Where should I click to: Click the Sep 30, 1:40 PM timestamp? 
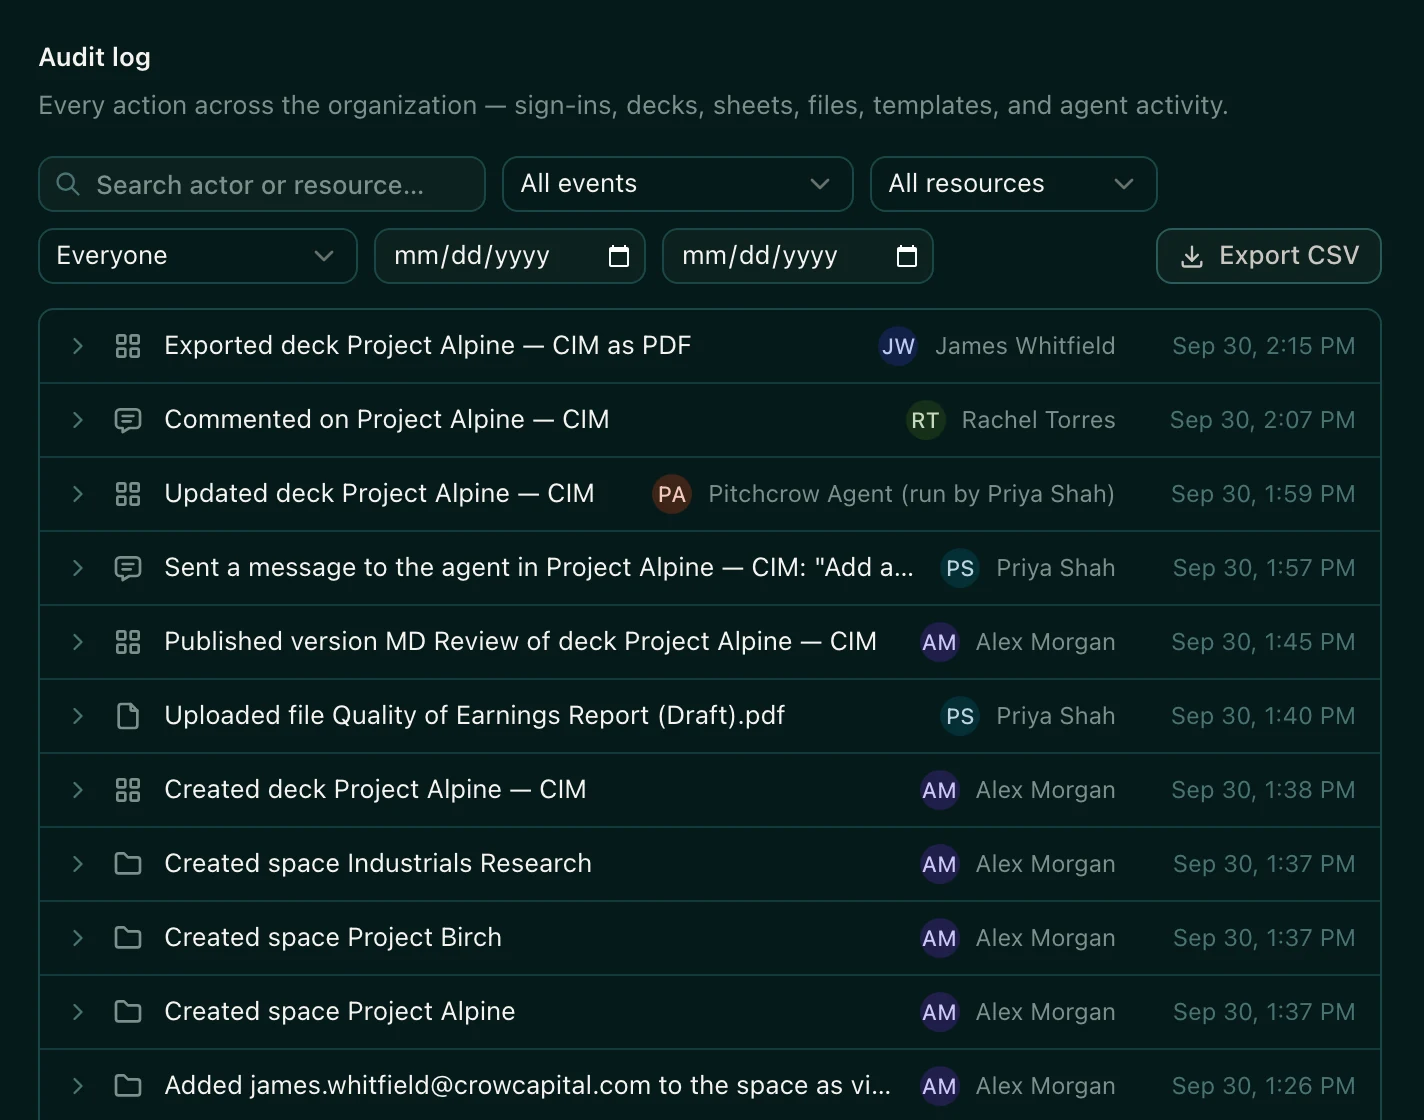click(x=1263, y=716)
